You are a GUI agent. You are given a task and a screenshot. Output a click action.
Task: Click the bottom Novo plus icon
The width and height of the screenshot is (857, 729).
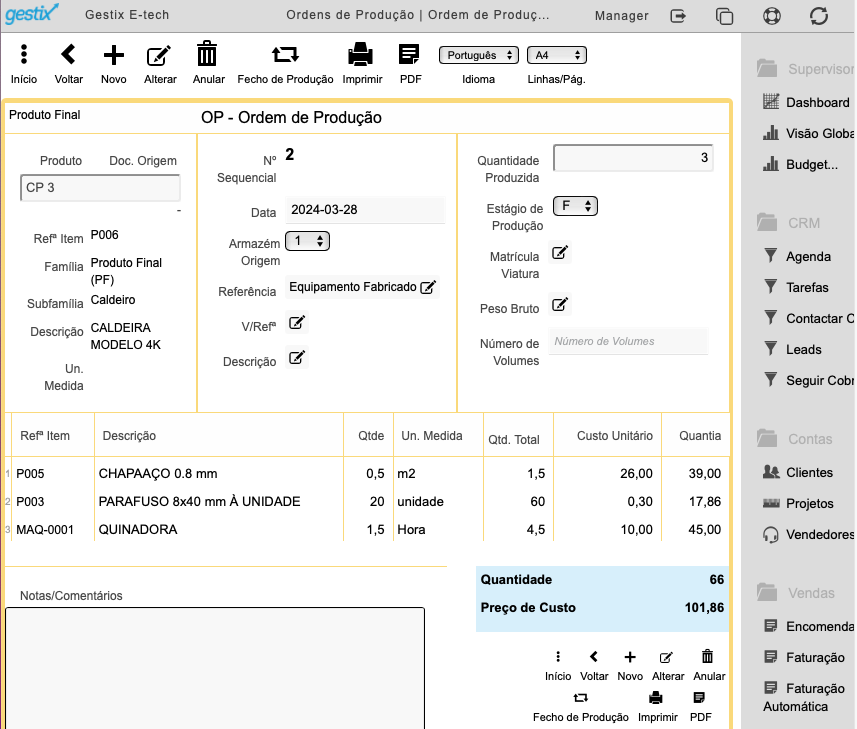click(630, 657)
